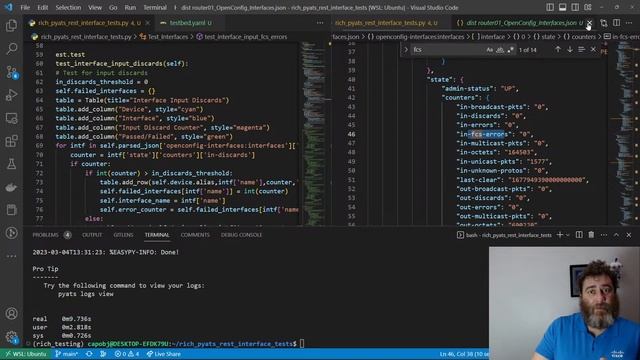Open More Actions for the right editor group

[629, 23]
